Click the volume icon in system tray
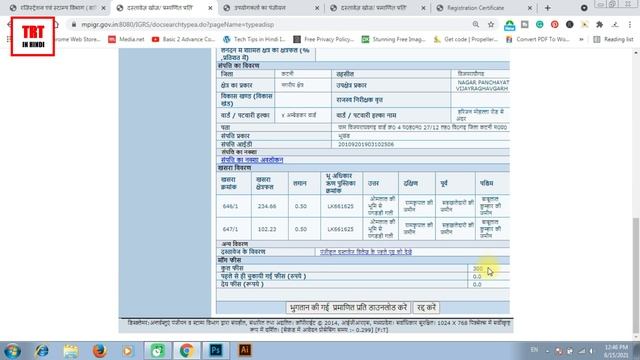The height and width of the screenshot is (360, 640). 591,351
